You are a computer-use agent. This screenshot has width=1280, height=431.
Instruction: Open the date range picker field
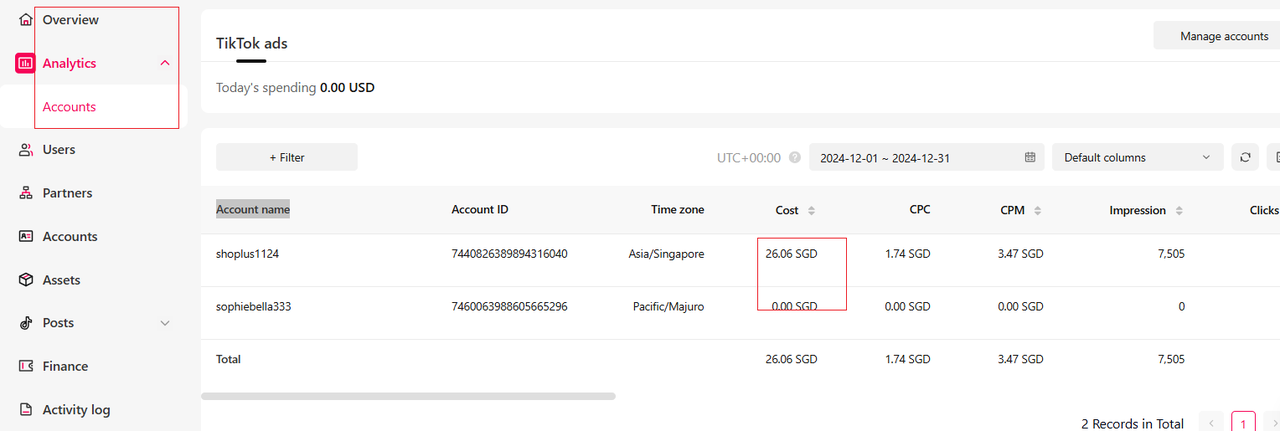926,157
